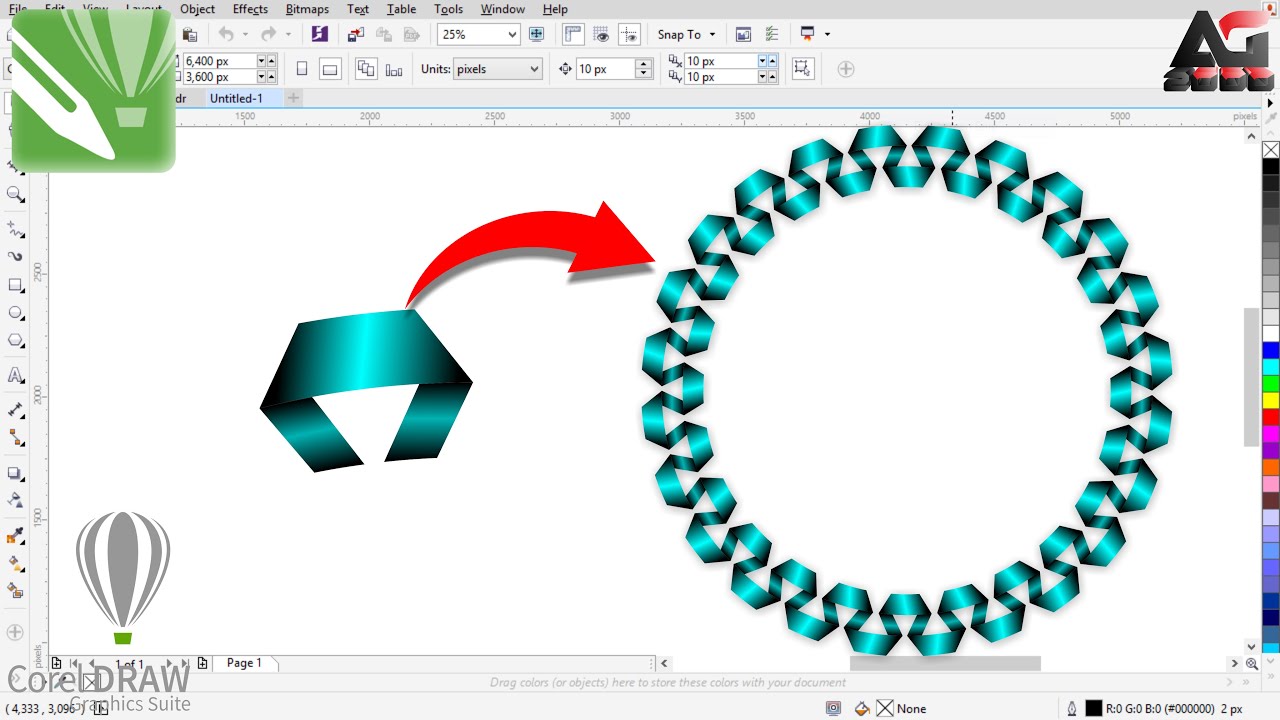Set page orientation to Landscape

330,69
